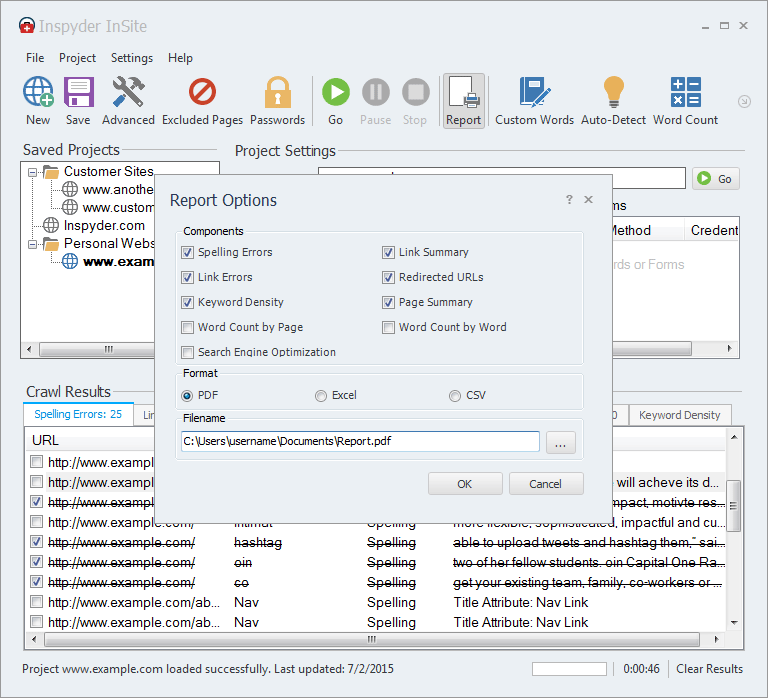Uncheck the hashtag spelling row checkbox

pos(36,541)
